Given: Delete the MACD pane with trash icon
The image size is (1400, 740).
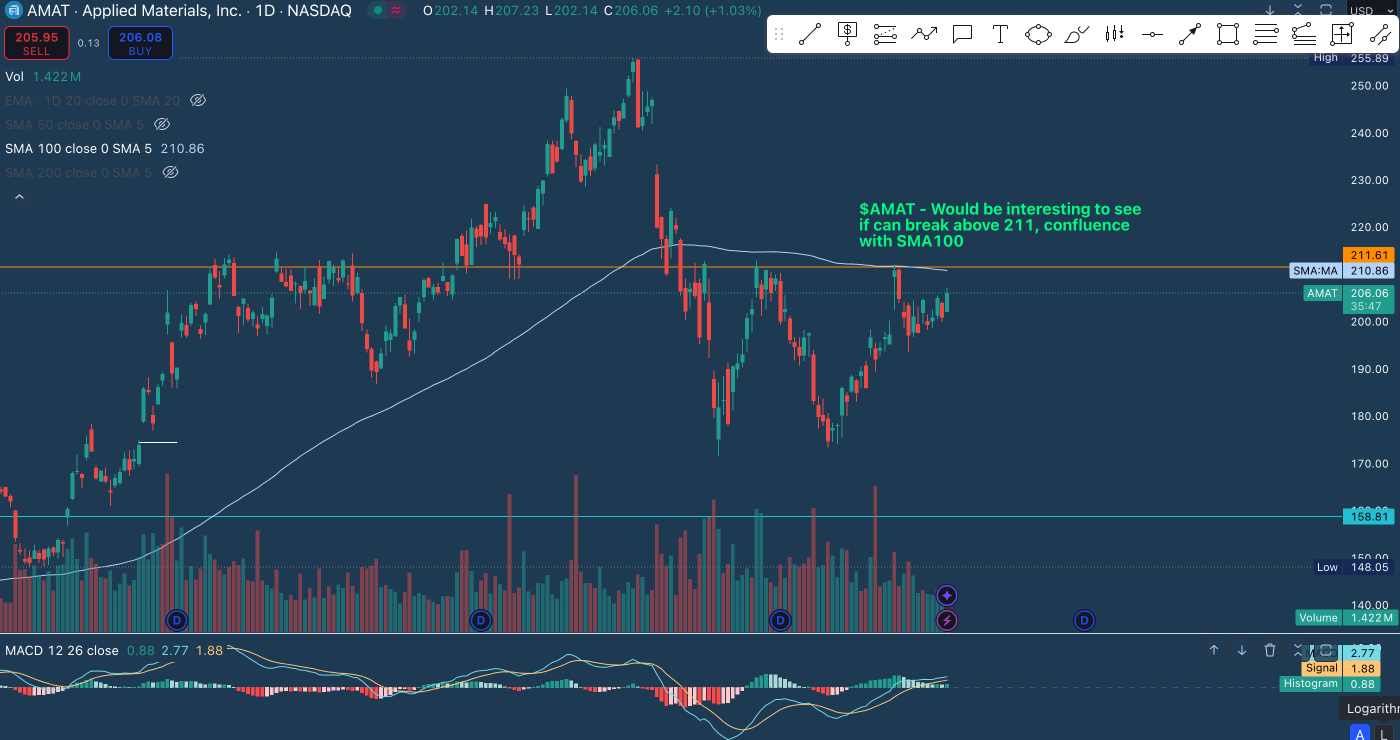Looking at the screenshot, I should coord(1270,650).
